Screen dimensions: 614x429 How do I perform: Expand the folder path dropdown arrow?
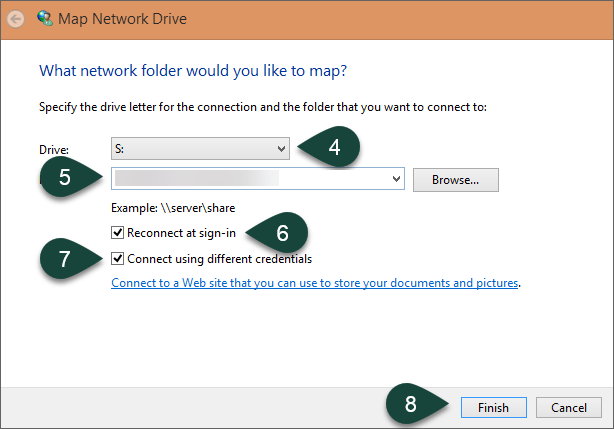[x=397, y=180]
